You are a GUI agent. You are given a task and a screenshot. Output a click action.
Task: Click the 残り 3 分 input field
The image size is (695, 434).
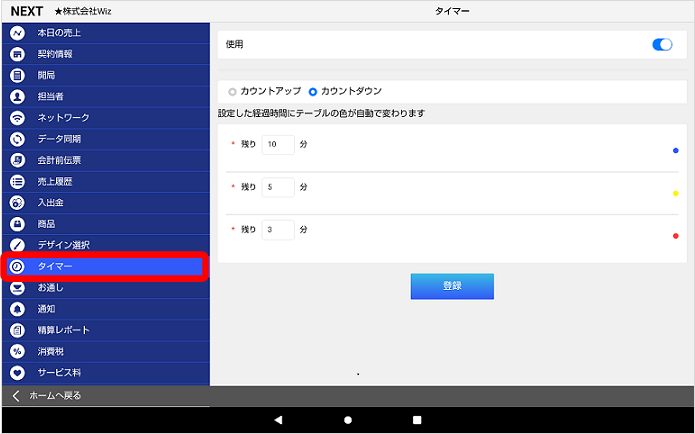click(278, 229)
